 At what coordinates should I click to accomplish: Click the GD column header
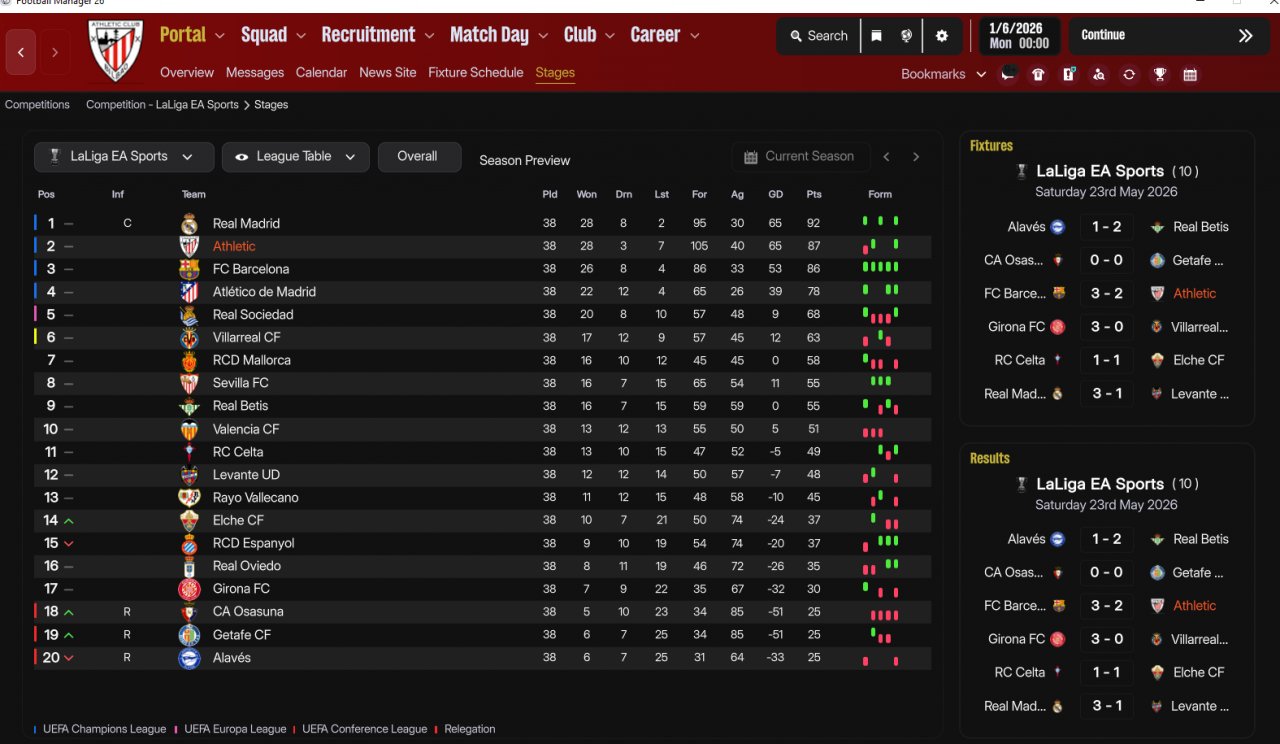(x=776, y=194)
